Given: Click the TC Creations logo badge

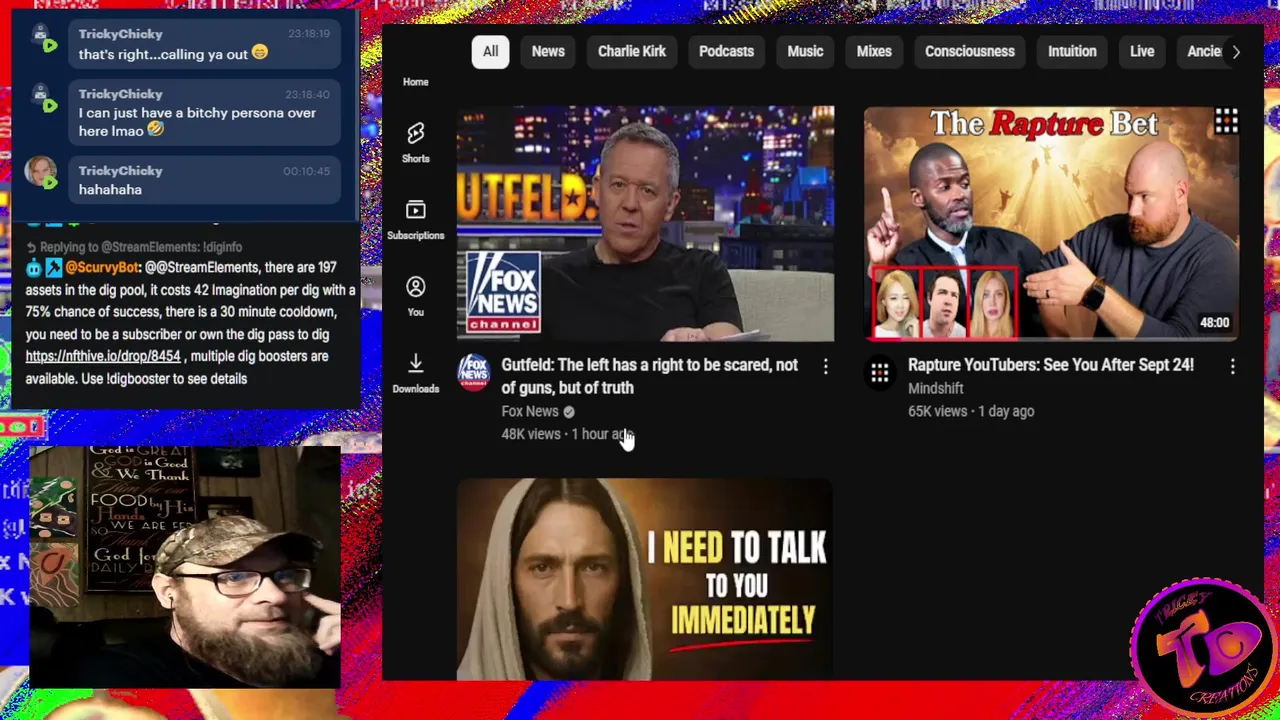Looking at the screenshot, I should pyautogui.click(x=1203, y=646).
